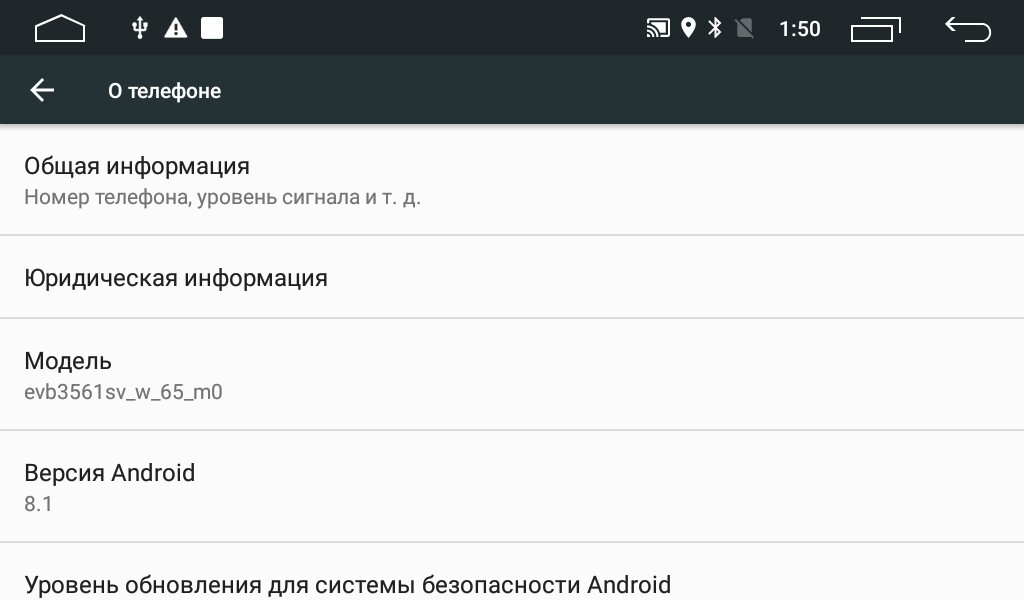Tap the home icon in status bar

pos(59,28)
